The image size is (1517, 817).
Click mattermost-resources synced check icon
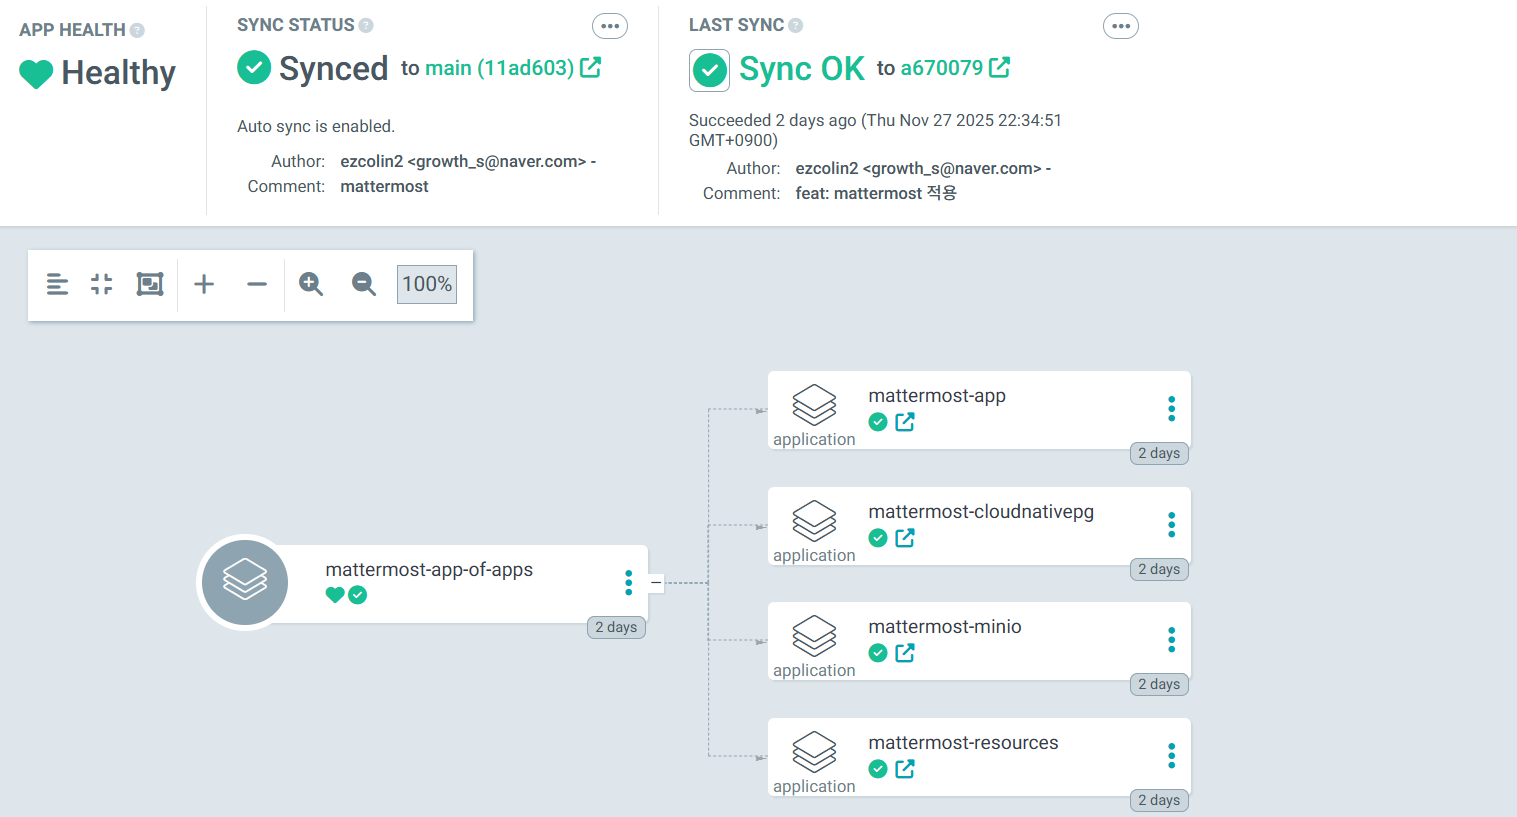click(x=878, y=769)
